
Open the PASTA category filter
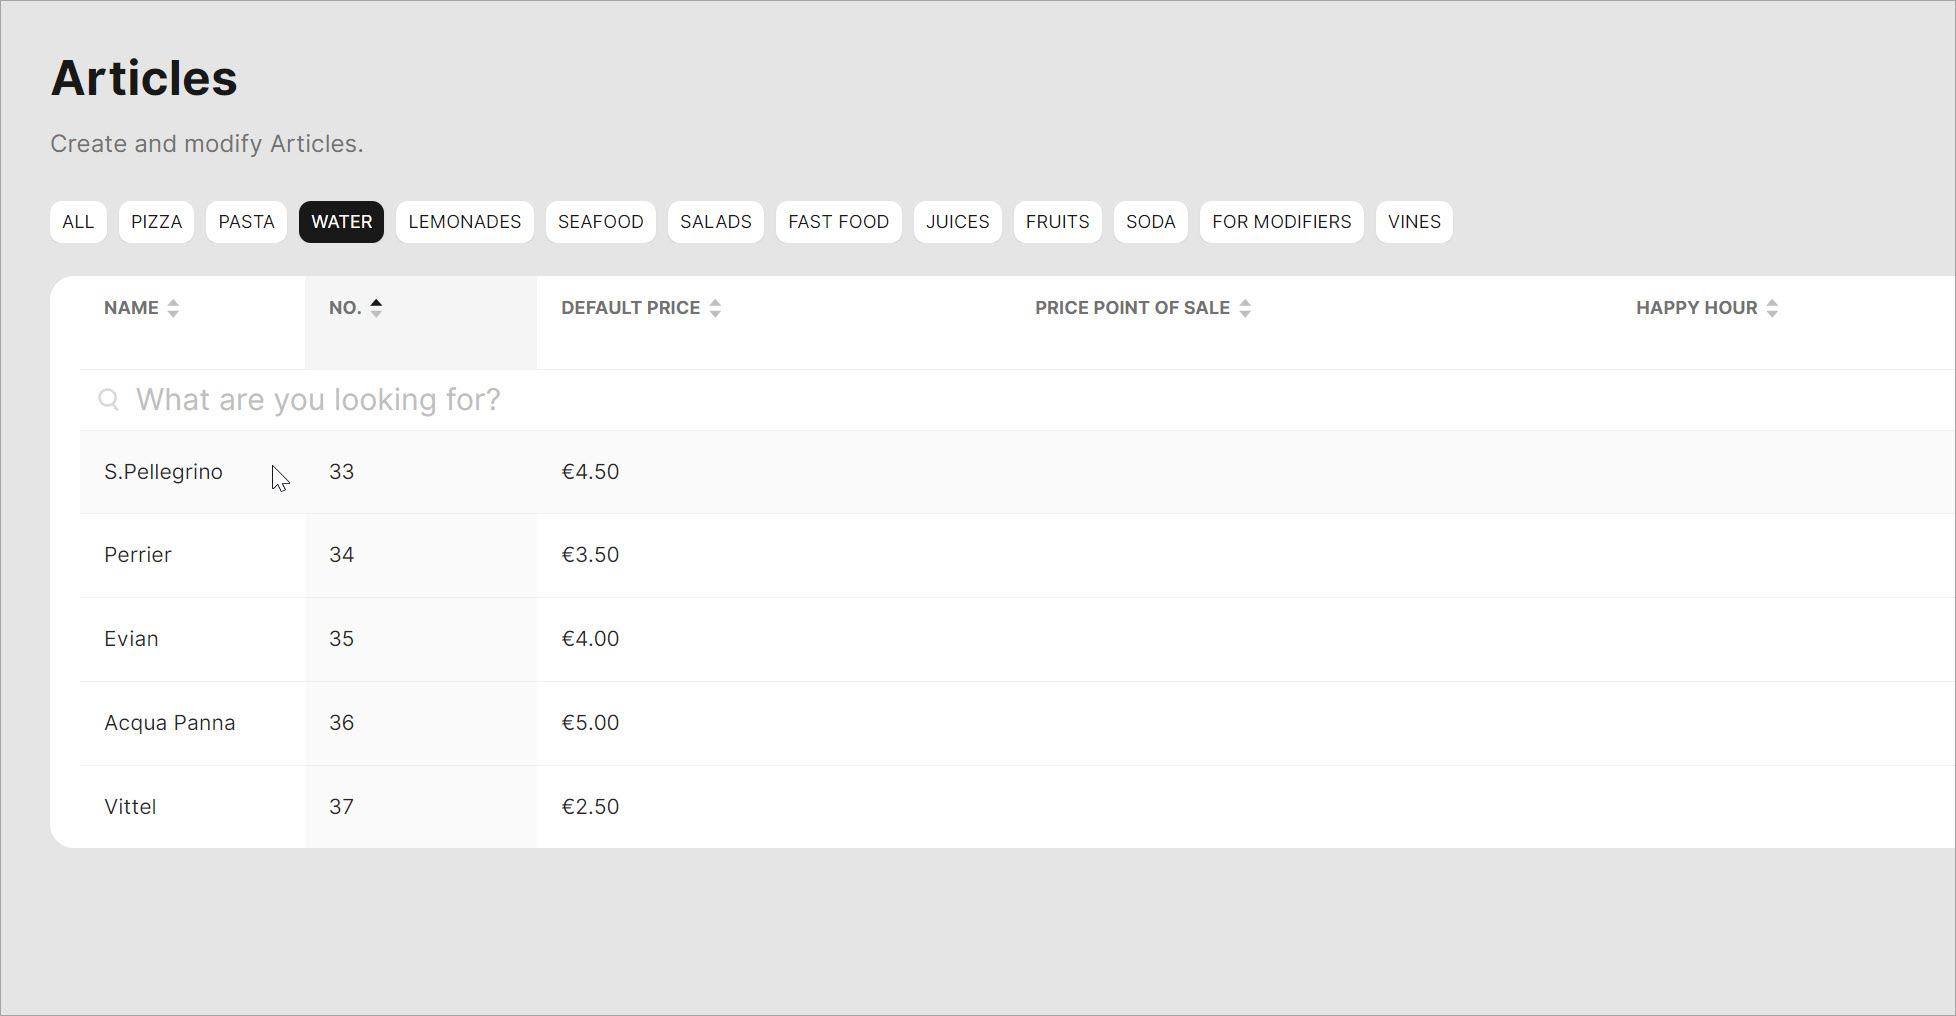pyautogui.click(x=246, y=222)
